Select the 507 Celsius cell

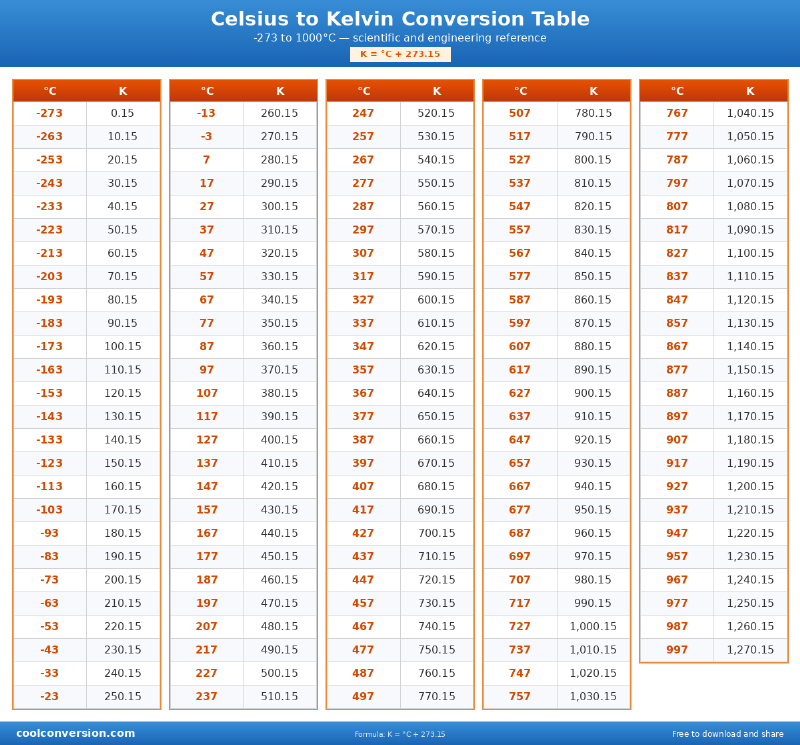[x=520, y=113]
